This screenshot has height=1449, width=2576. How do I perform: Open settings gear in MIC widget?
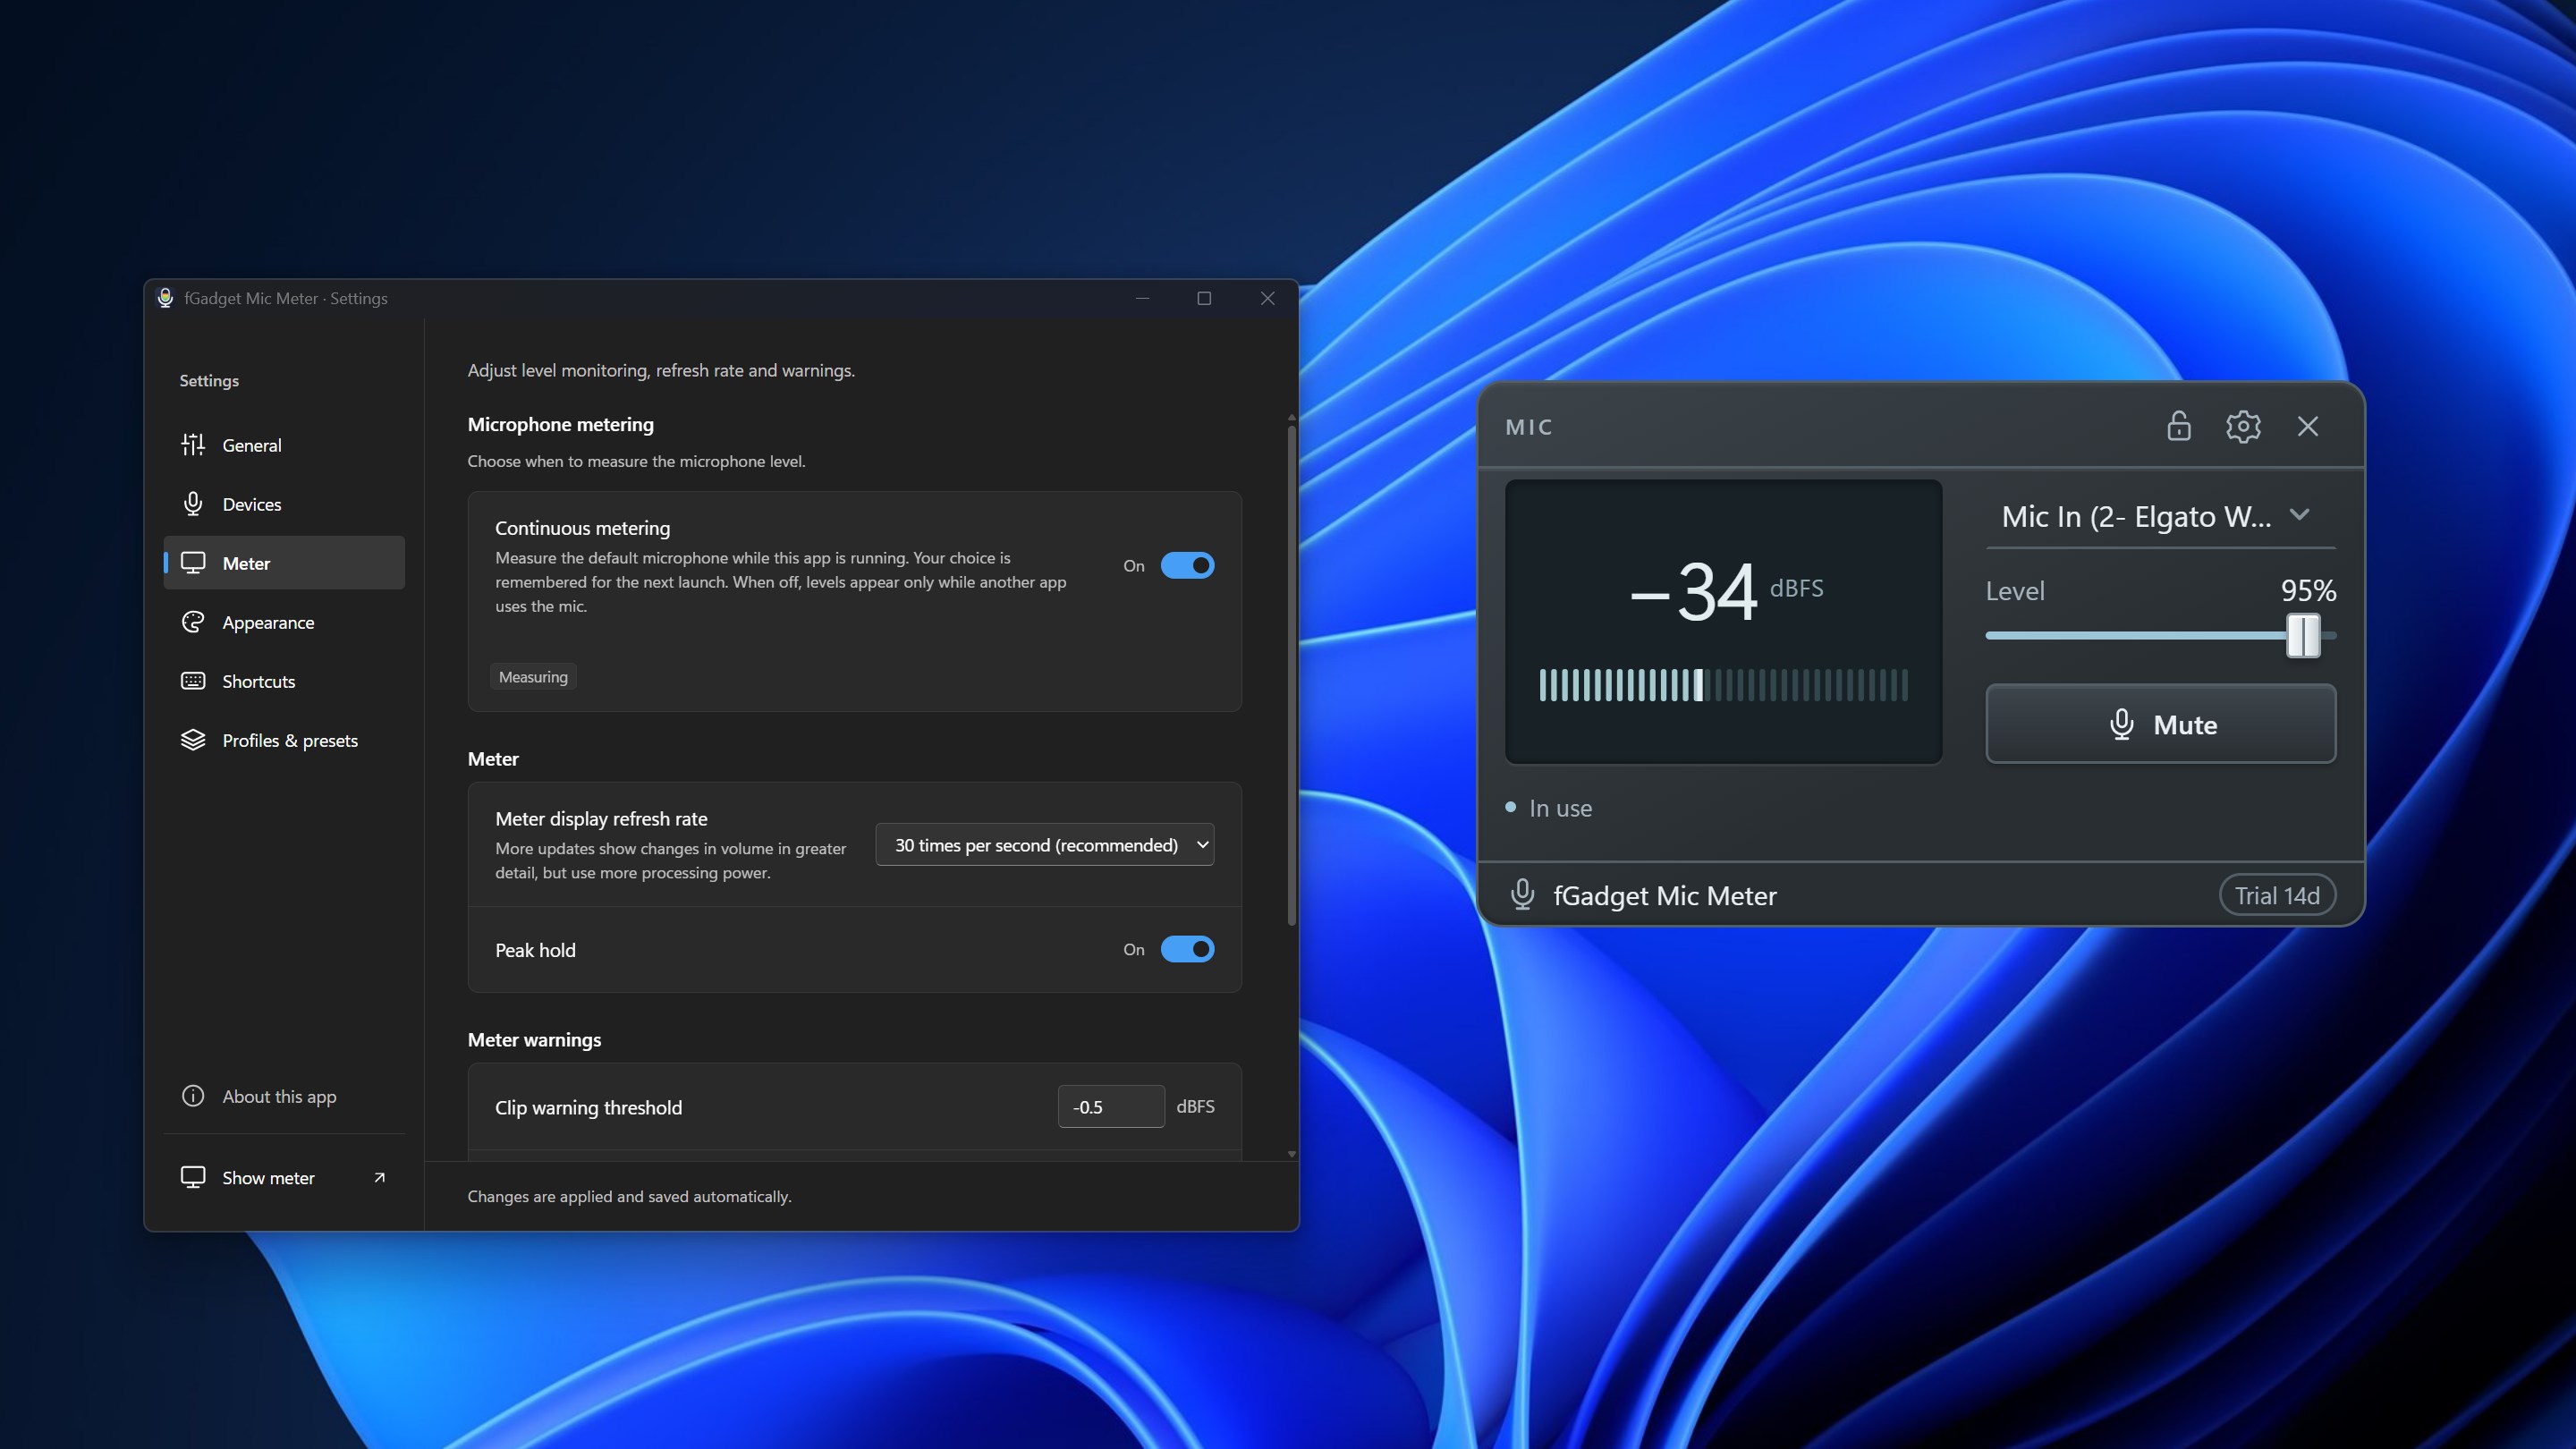point(2243,426)
